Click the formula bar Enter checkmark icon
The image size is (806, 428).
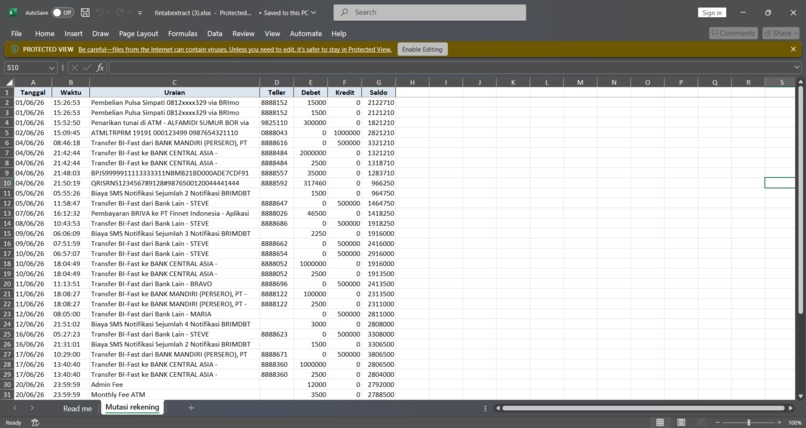87,68
